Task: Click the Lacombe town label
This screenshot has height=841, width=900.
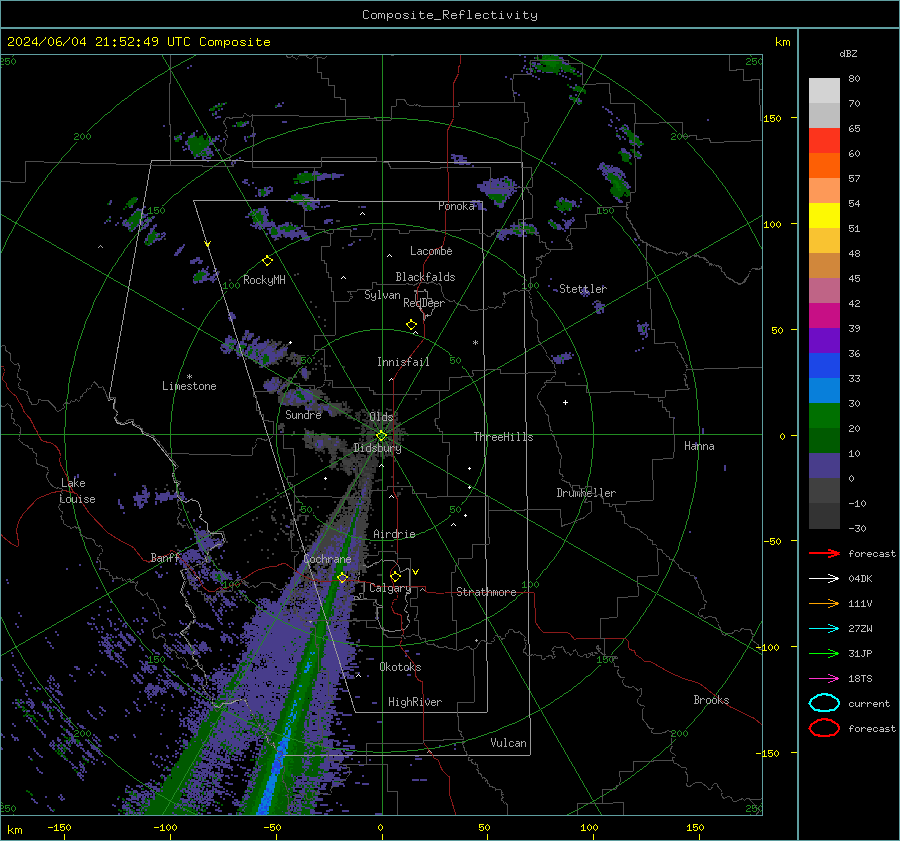Action: coord(431,251)
